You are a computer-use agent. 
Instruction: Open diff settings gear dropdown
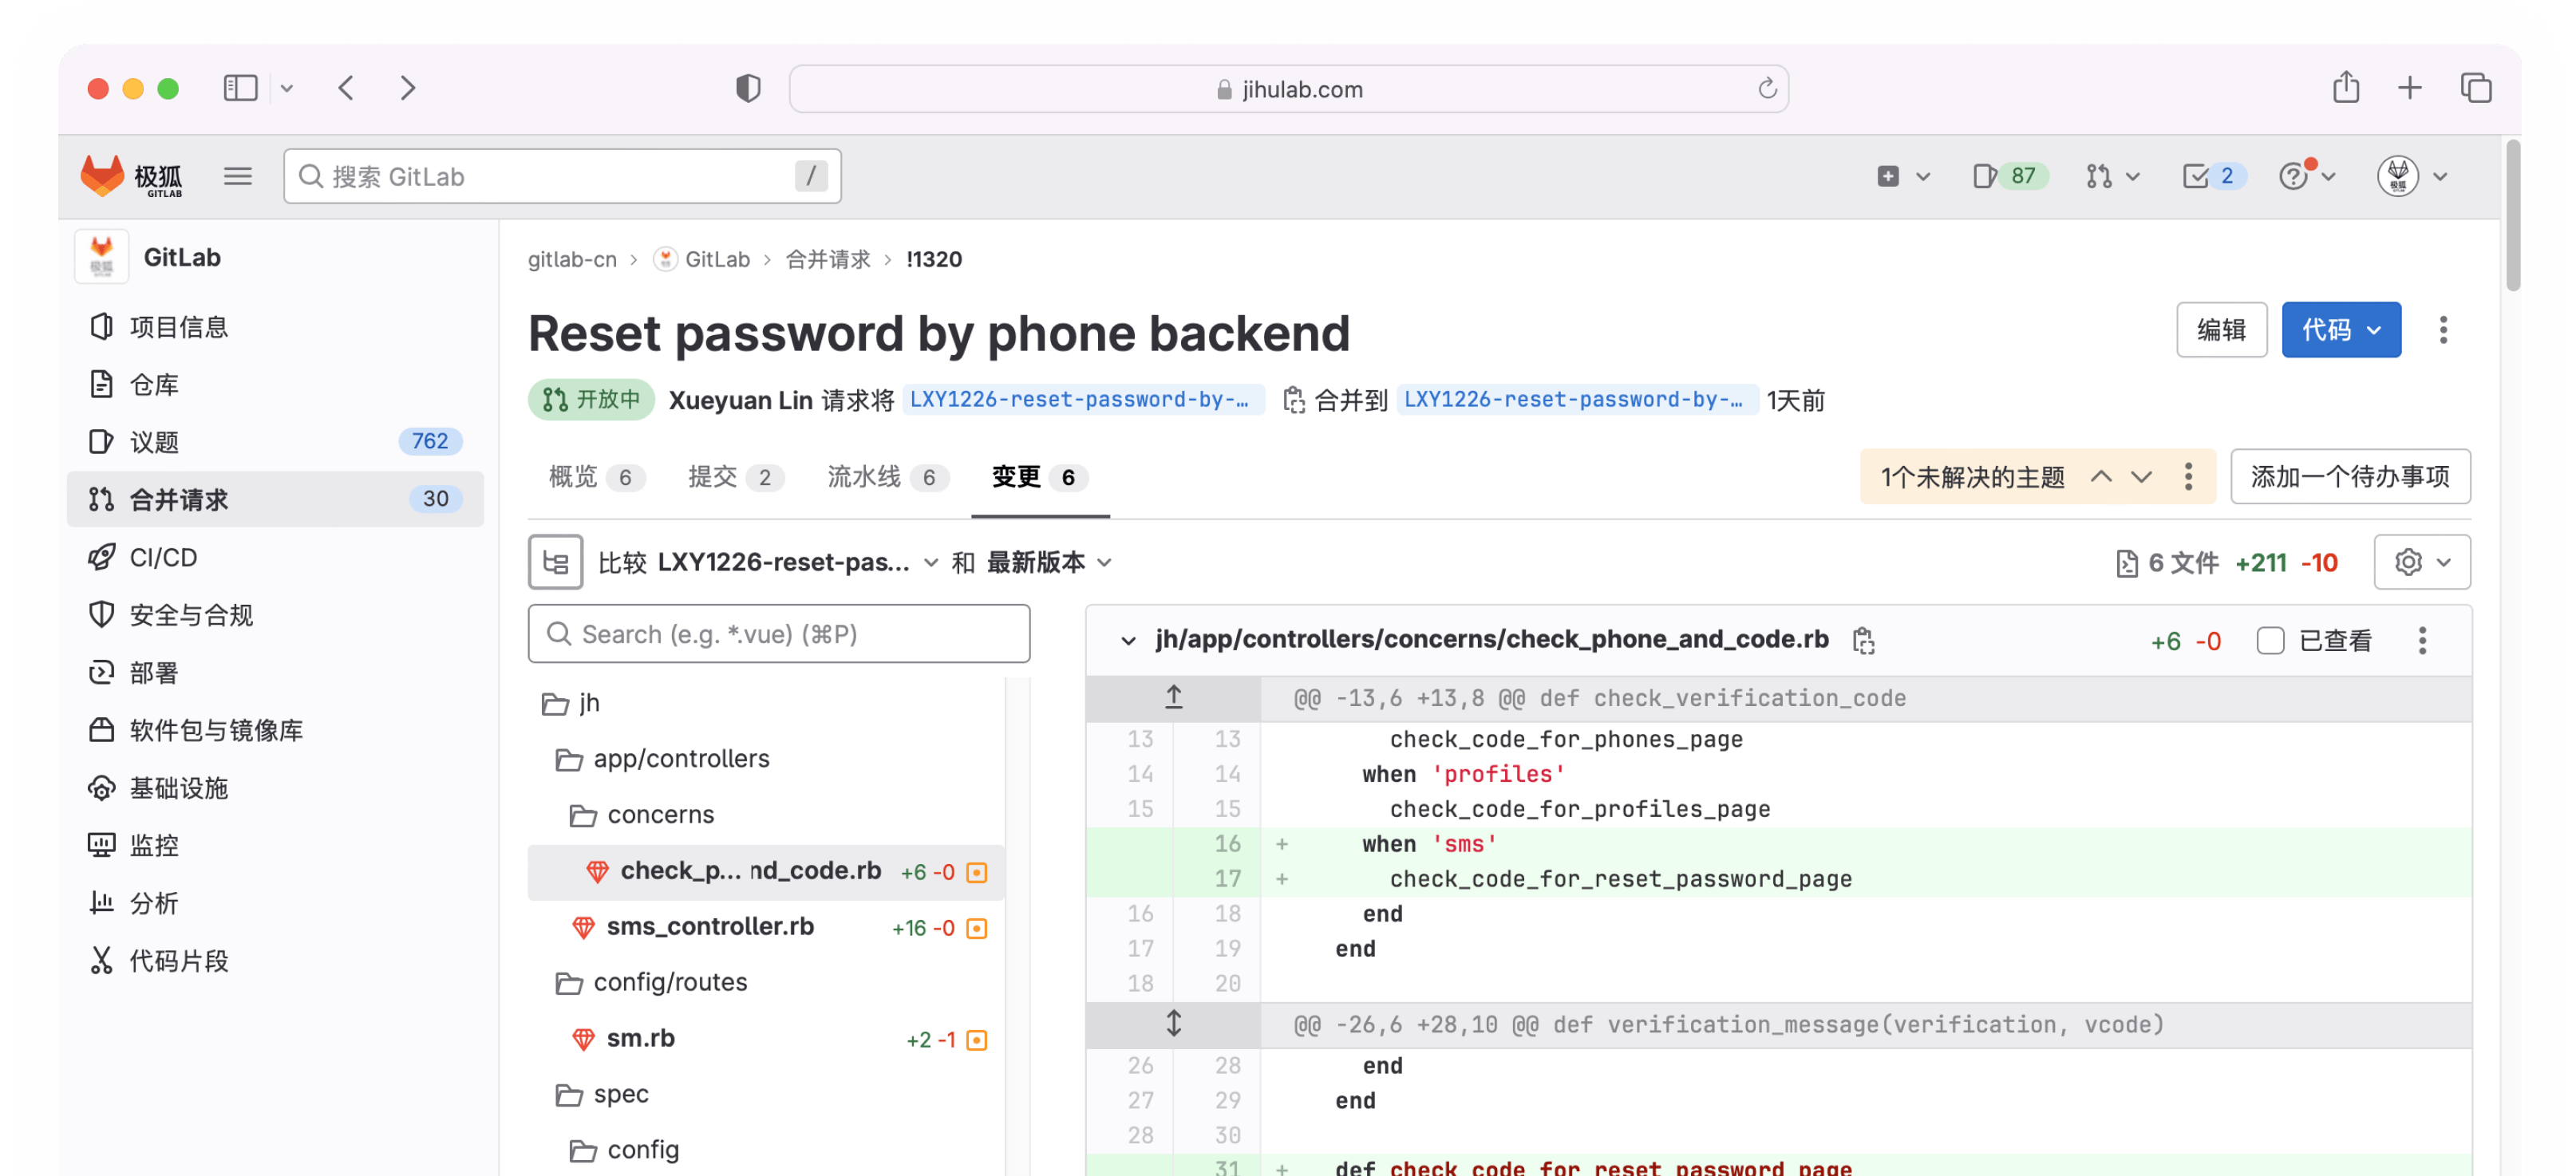2421,562
